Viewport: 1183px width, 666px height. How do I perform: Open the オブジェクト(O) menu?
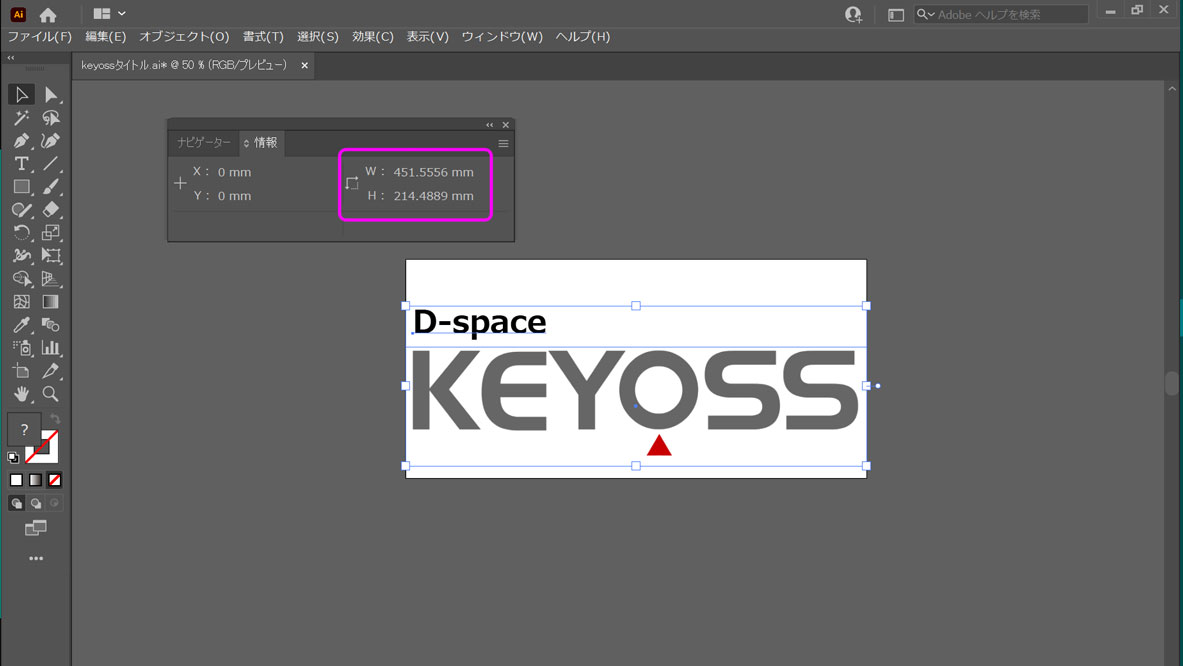point(184,37)
